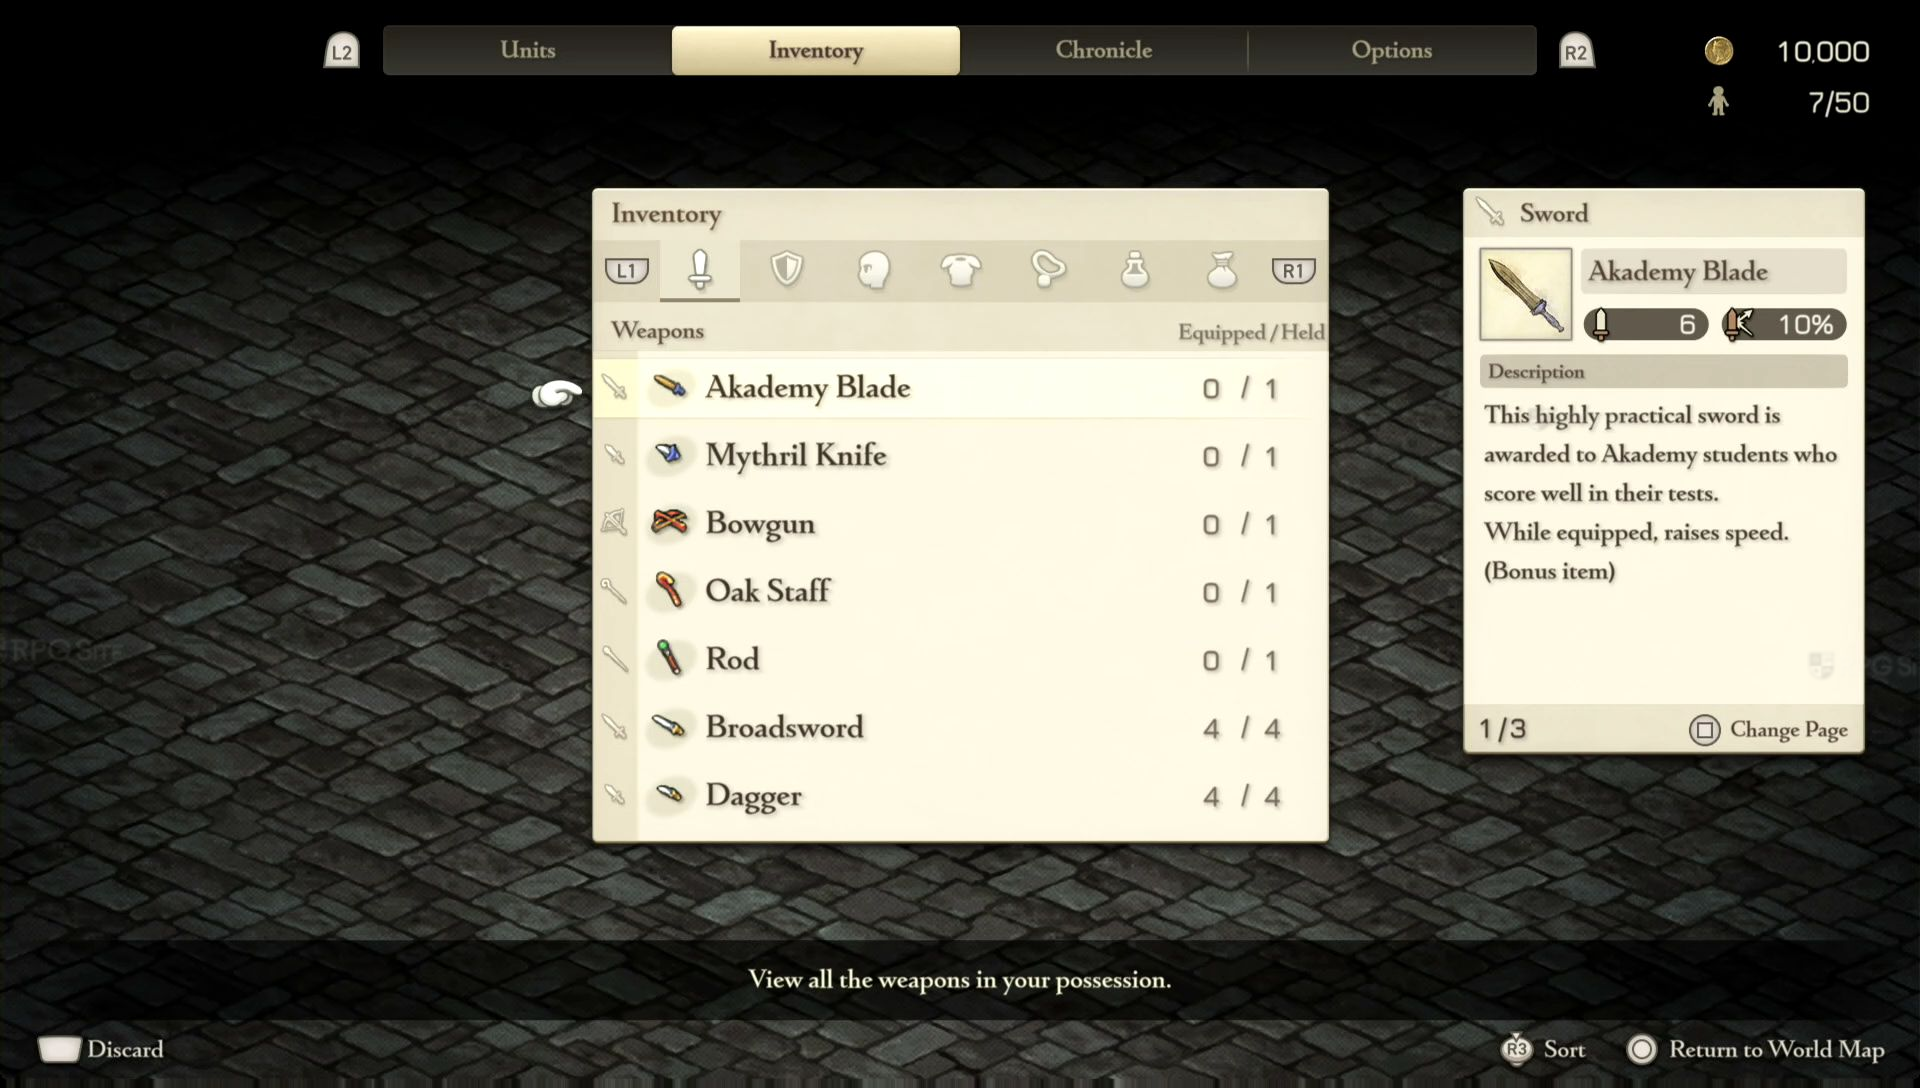The image size is (1920, 1088).
Task: Select the Bowgun row
Action: (x=961, y=523)
